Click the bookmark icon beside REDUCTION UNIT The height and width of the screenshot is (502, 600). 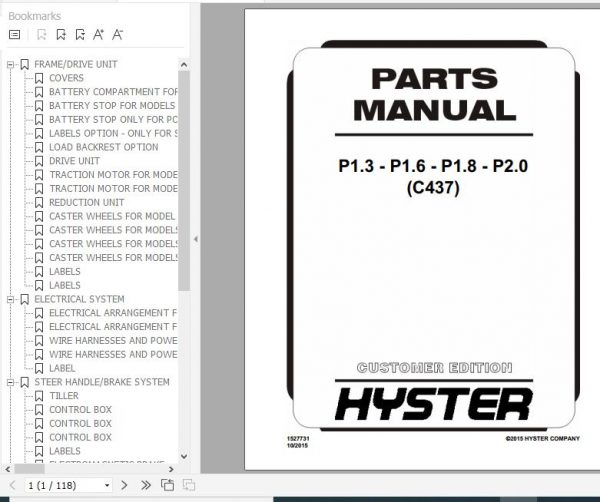click(x=39, y=203)
